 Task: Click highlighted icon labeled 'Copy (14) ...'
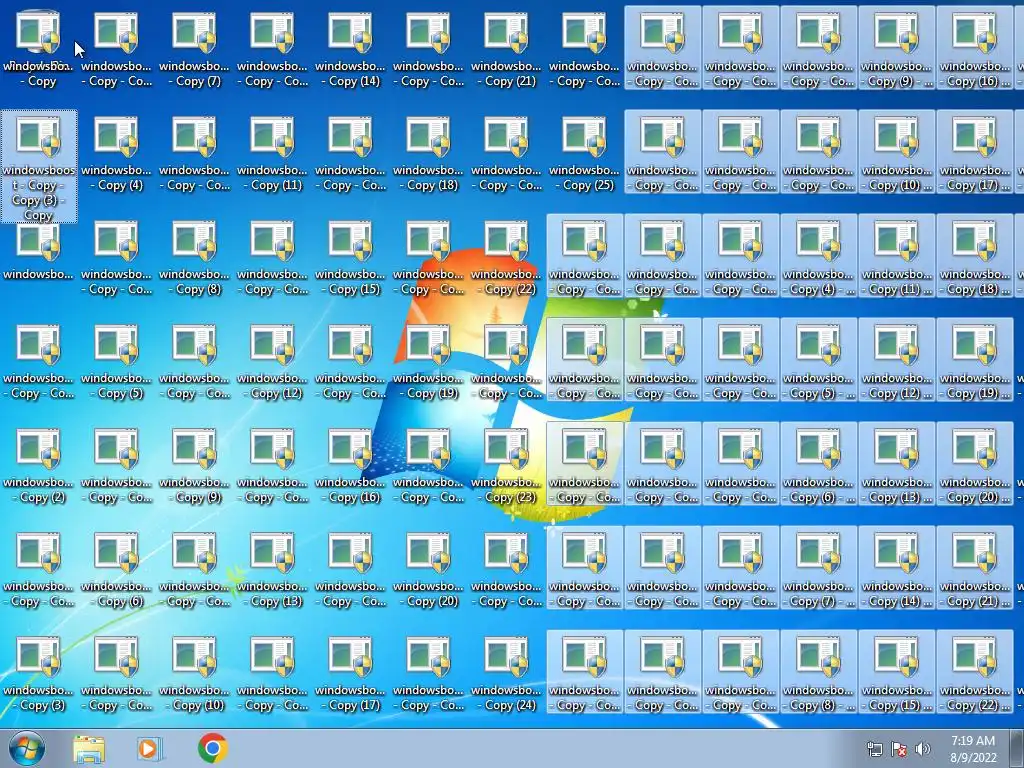point(896,569)
